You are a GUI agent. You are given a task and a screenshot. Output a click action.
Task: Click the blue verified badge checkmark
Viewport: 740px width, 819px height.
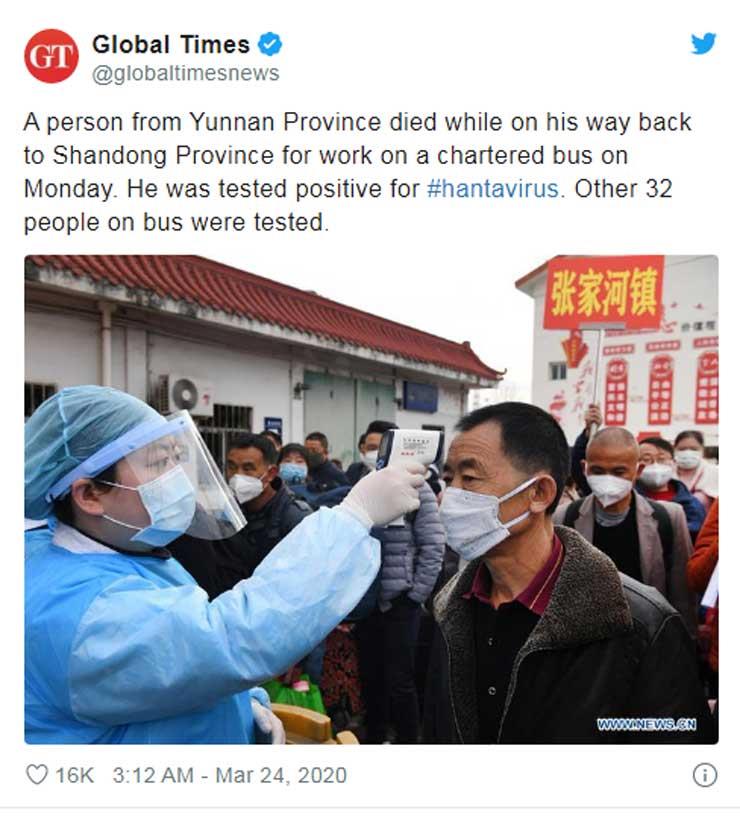pyautogui.click(x=270, y=44)
